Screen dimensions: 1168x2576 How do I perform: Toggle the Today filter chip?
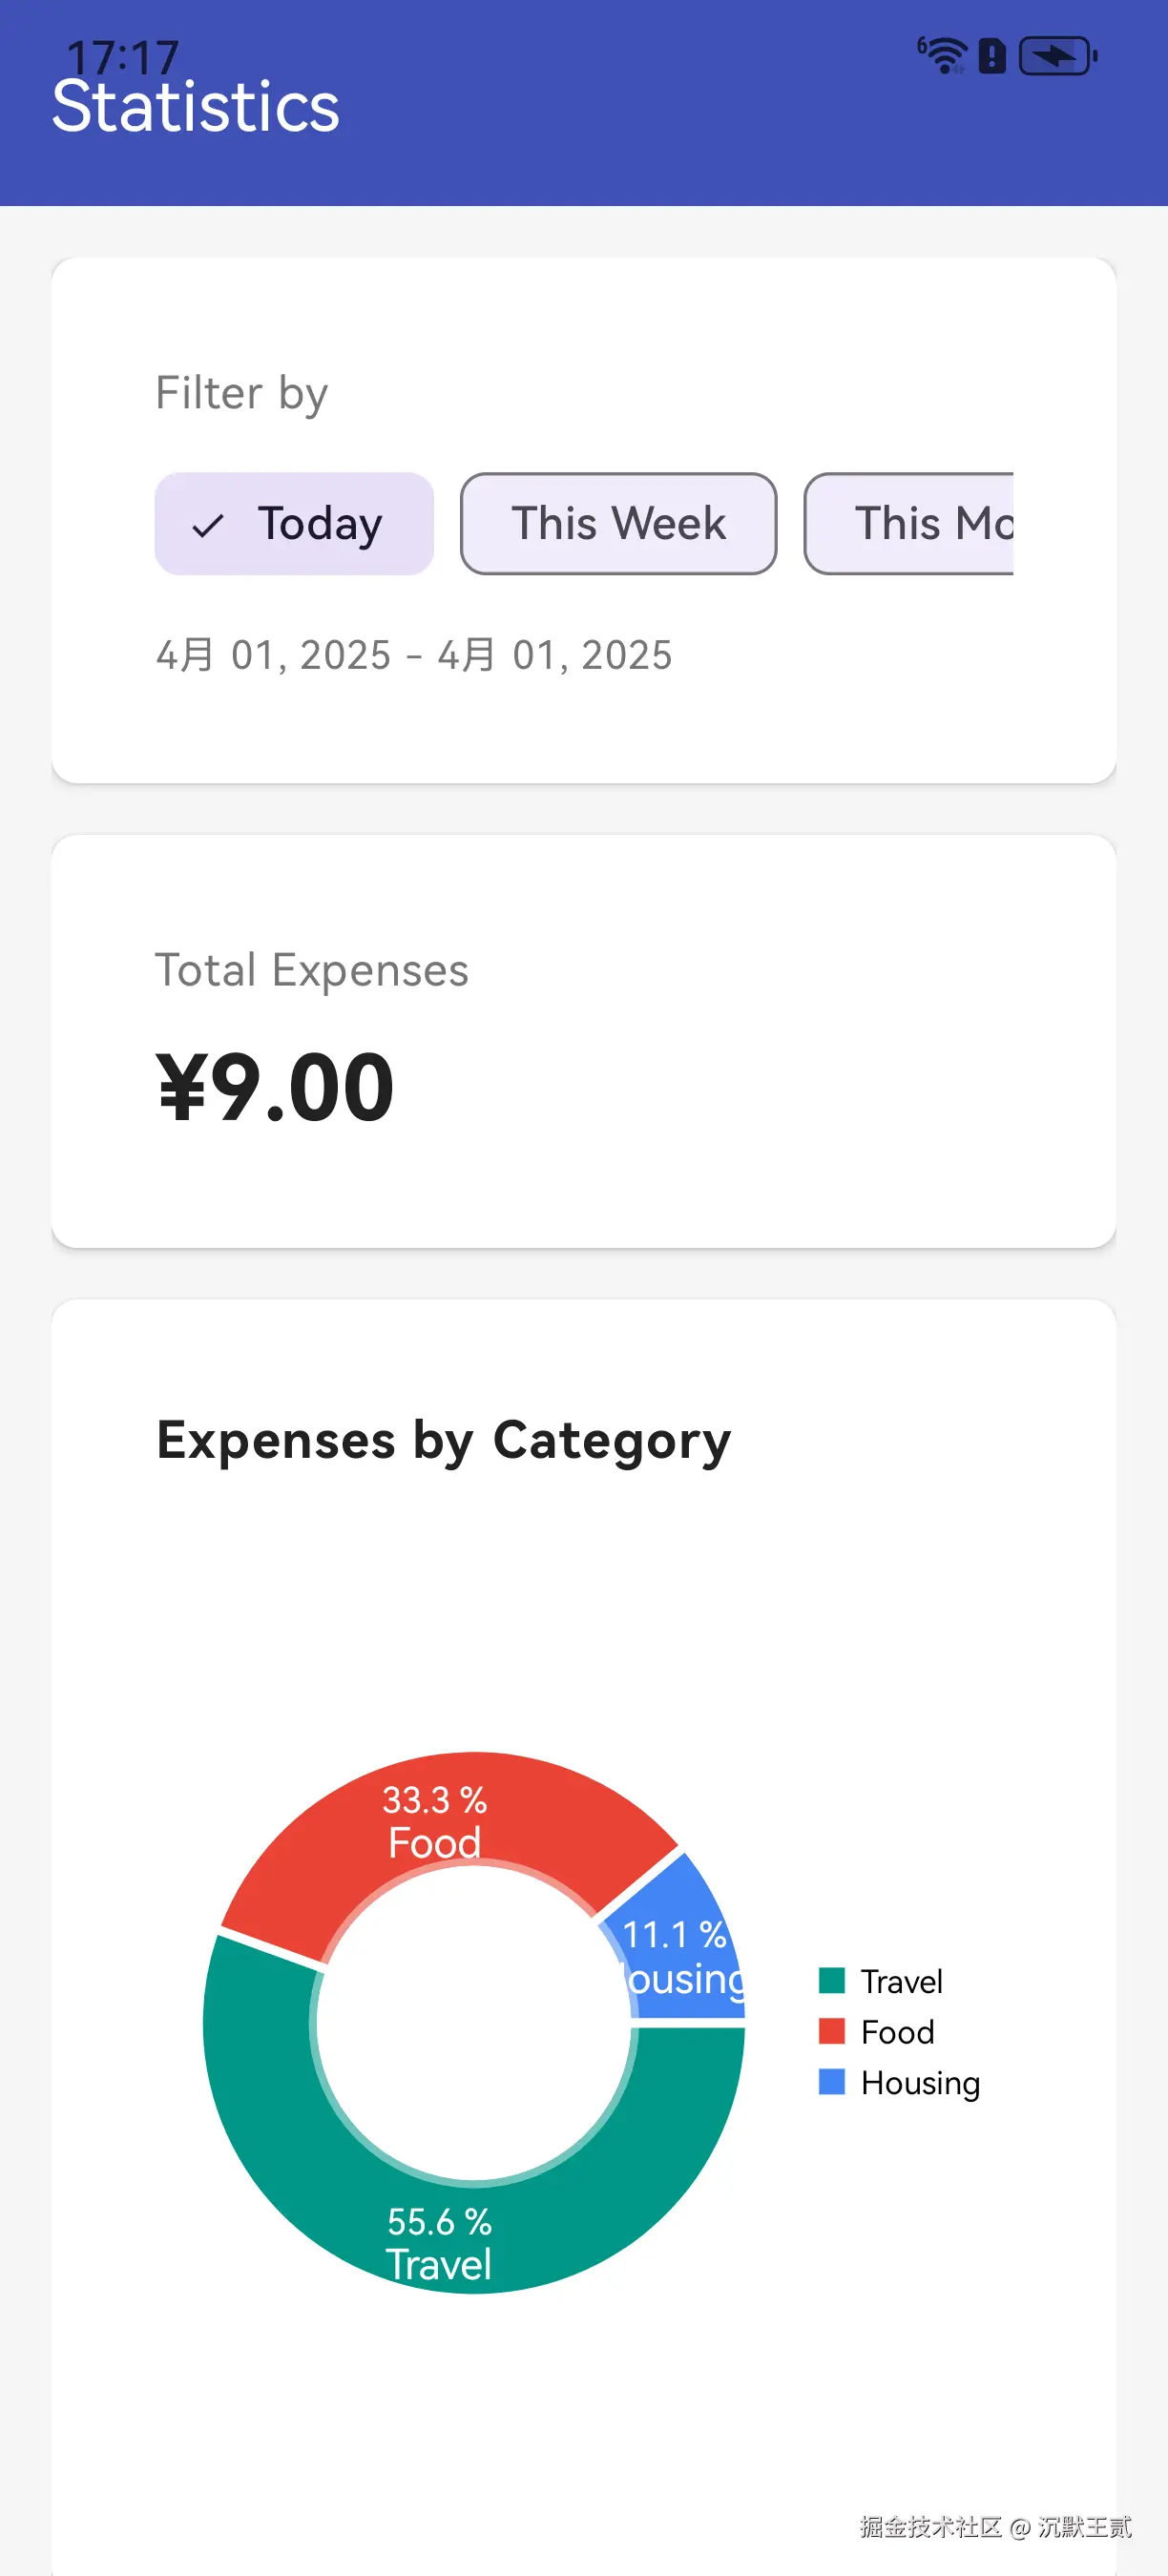(x=294, y=524)
